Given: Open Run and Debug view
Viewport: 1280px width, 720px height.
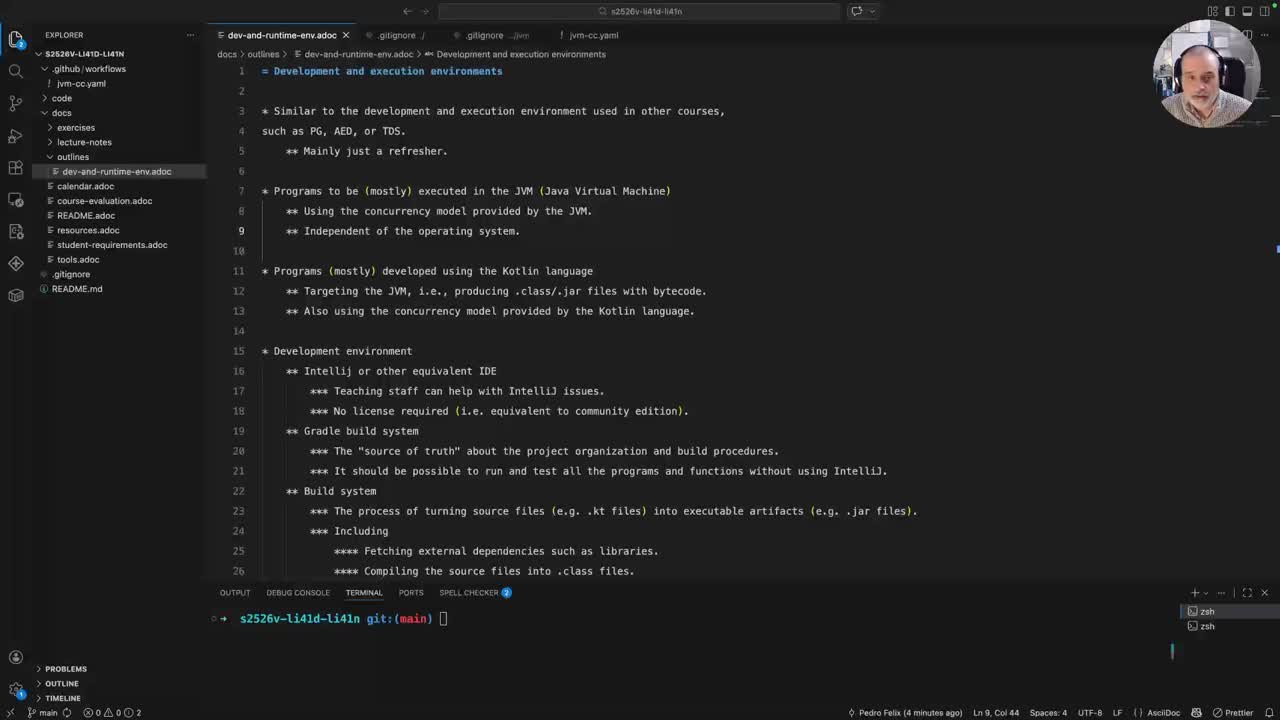Looking at the screenshot, I should pos(15,135).
